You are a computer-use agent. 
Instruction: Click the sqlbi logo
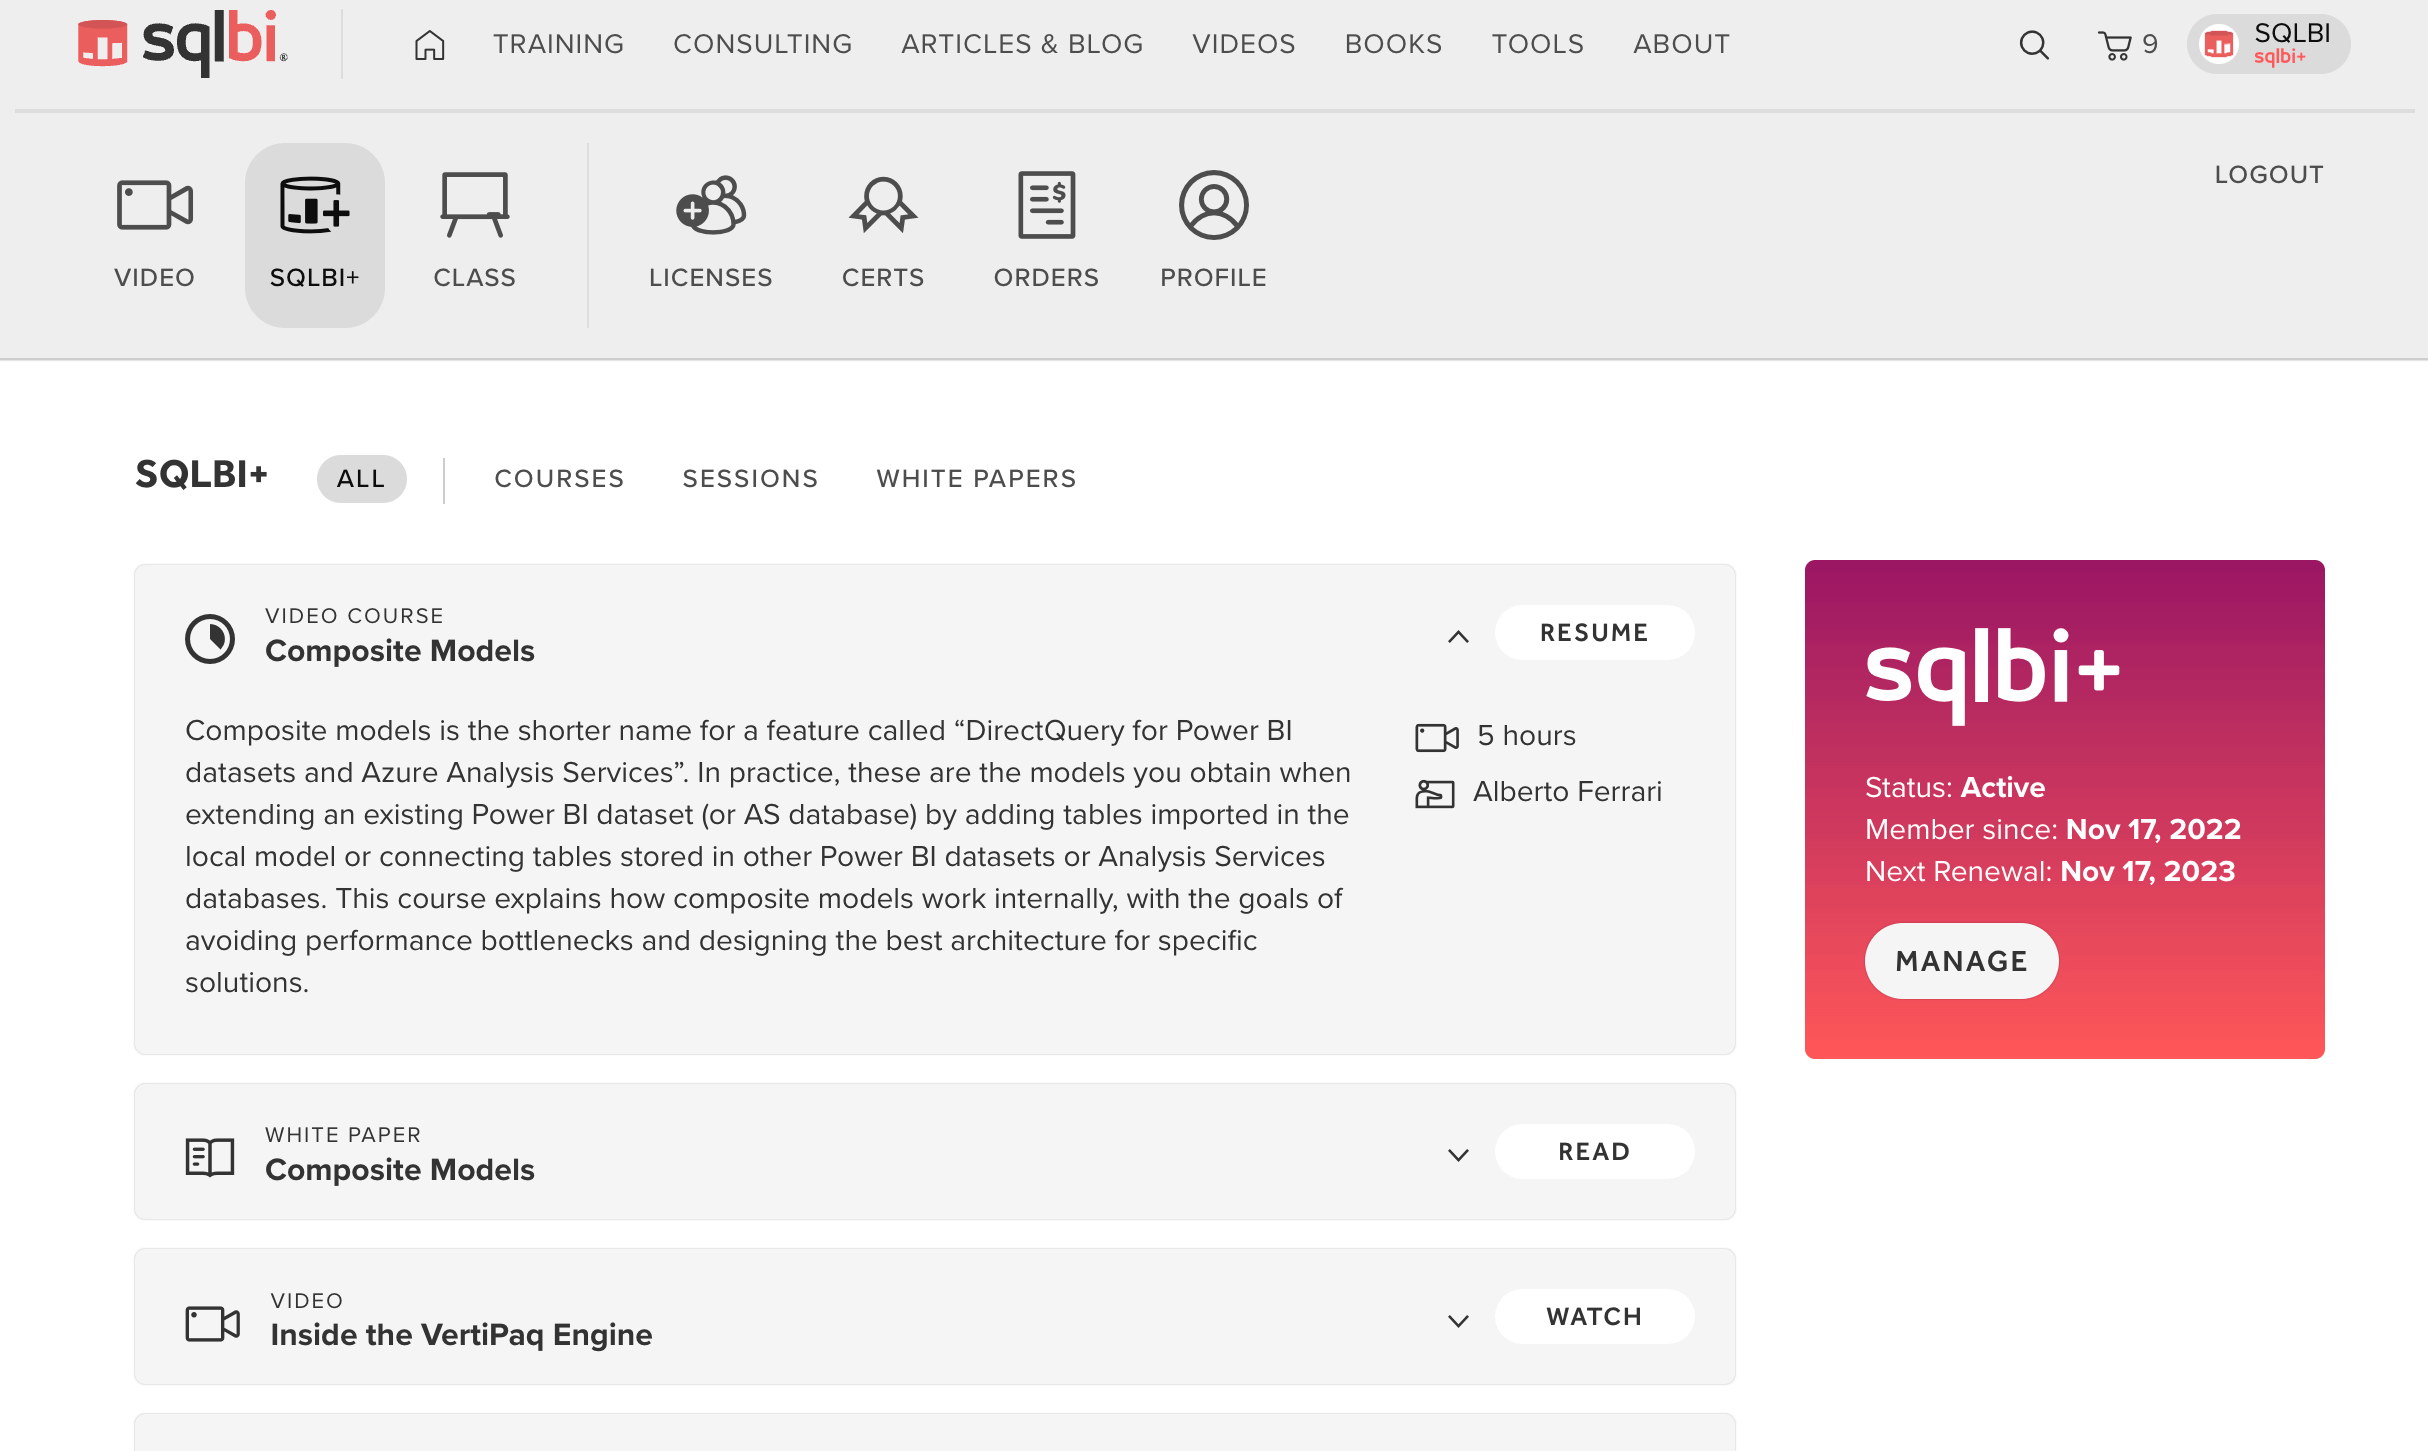click(183, 43)
